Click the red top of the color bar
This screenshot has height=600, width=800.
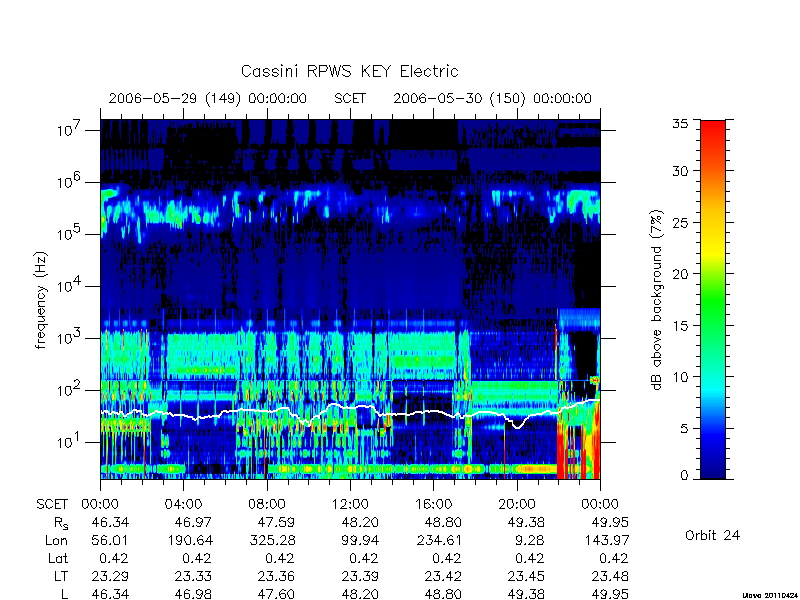713,132
